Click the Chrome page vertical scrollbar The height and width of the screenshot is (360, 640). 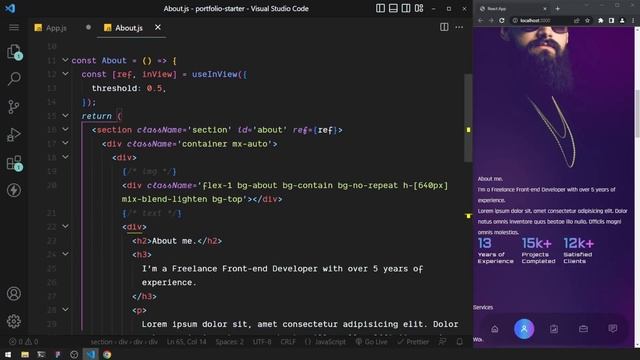(637, 113)
